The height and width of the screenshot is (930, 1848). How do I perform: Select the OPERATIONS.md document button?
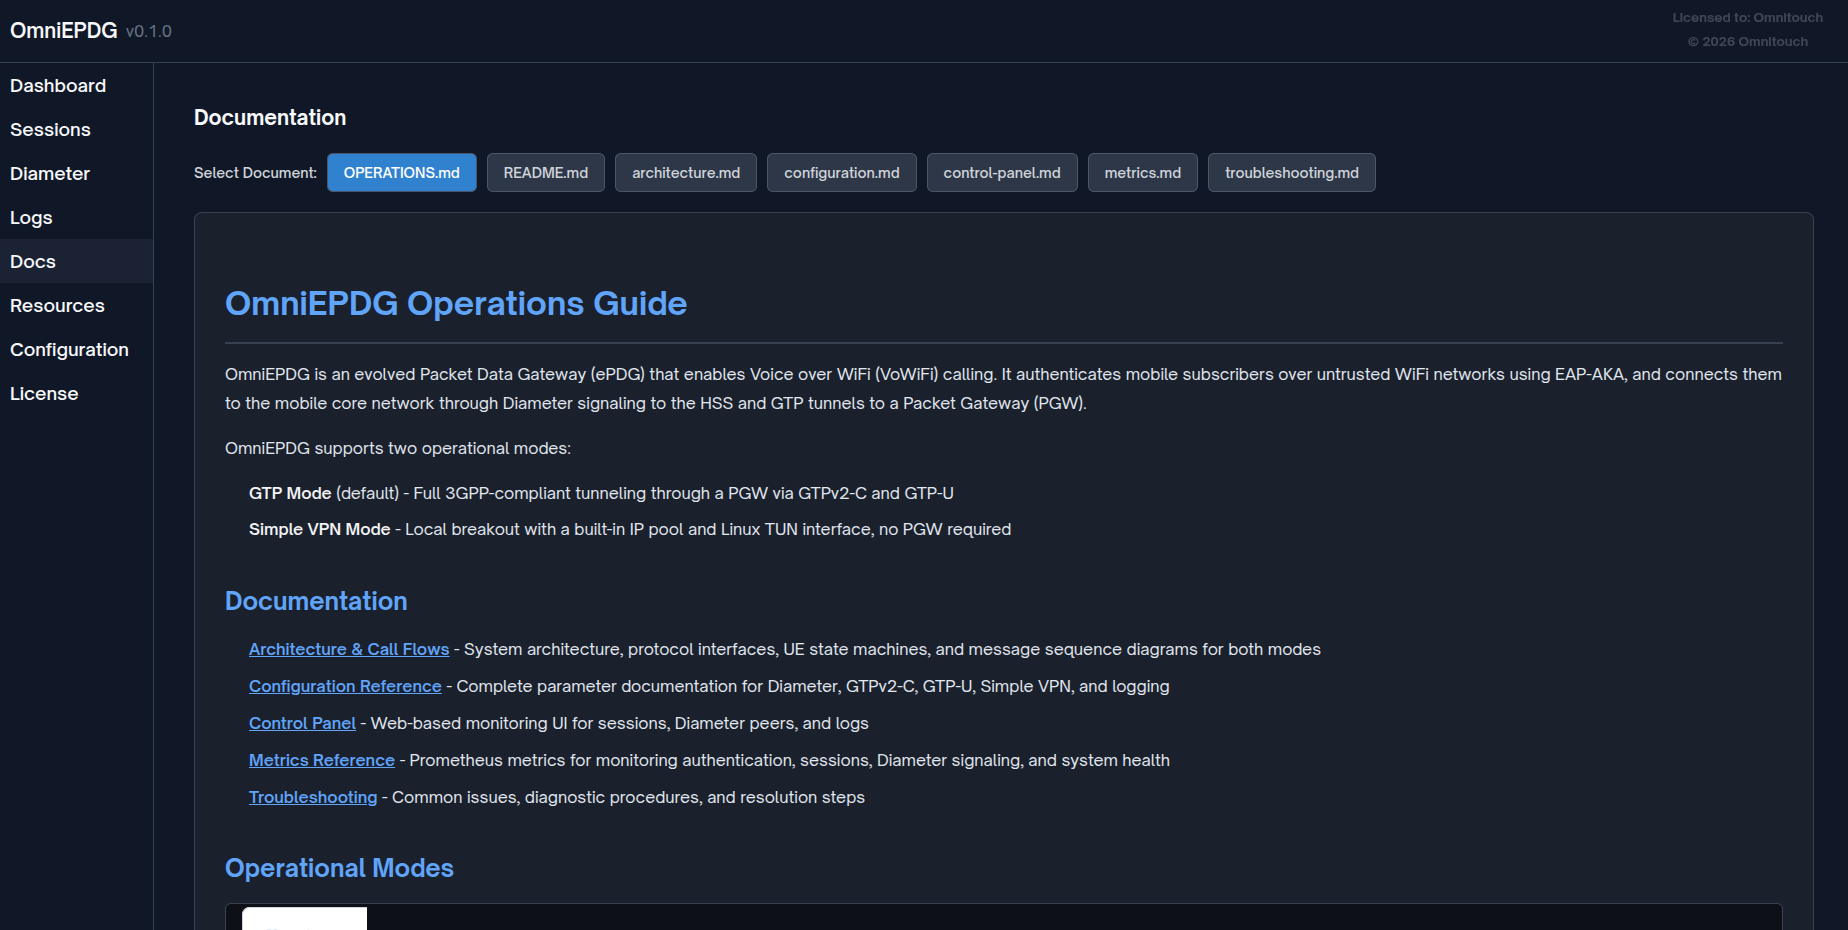(401, 173)
